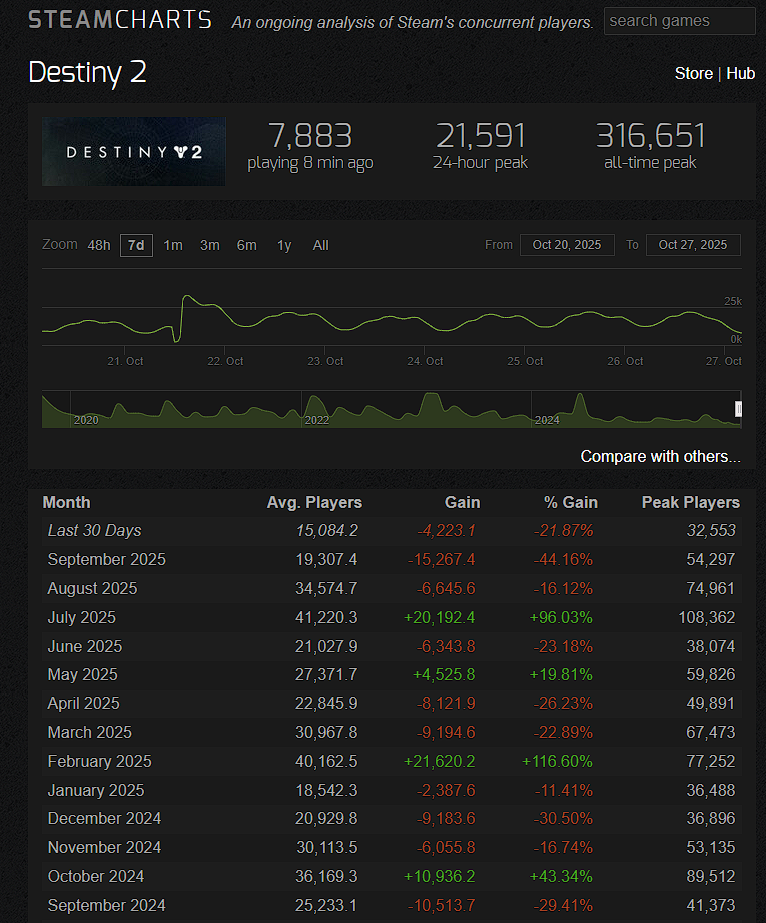Click the 7,883 playing count

click(310, 136)
